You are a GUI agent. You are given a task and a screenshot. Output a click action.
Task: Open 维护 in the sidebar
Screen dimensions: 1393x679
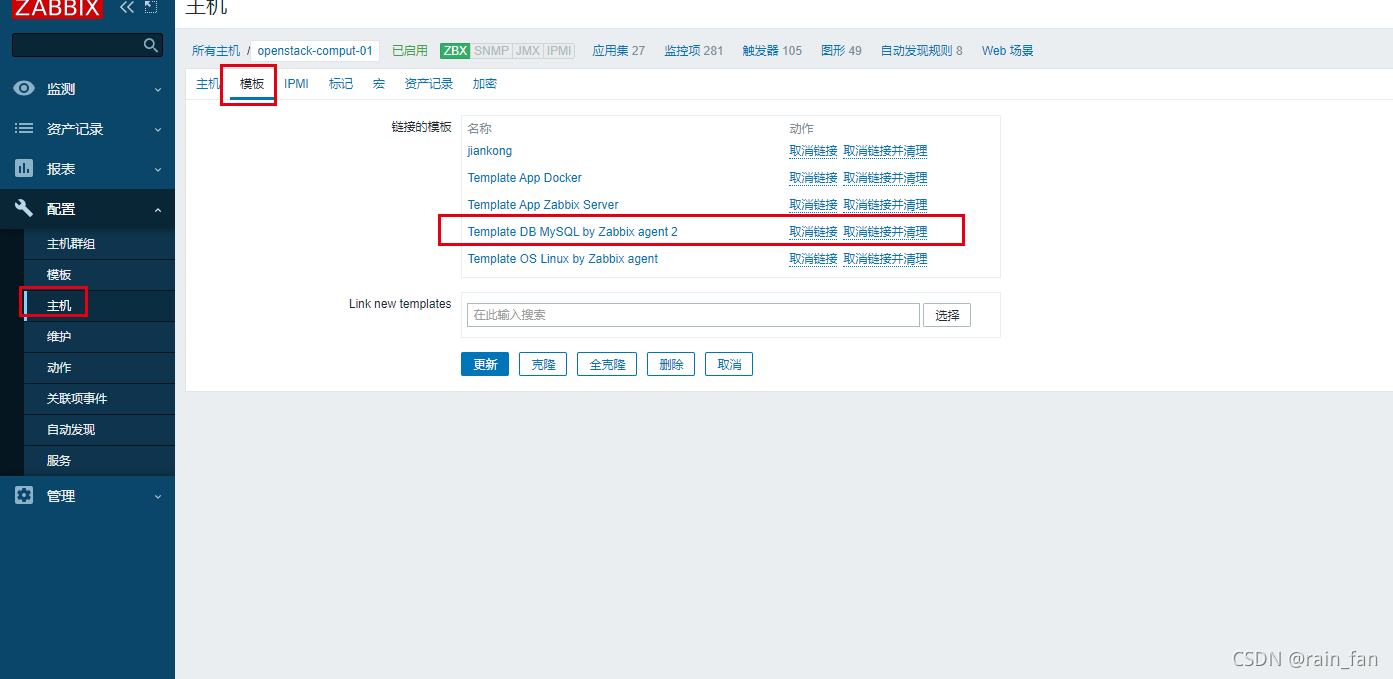coord(59,337)
